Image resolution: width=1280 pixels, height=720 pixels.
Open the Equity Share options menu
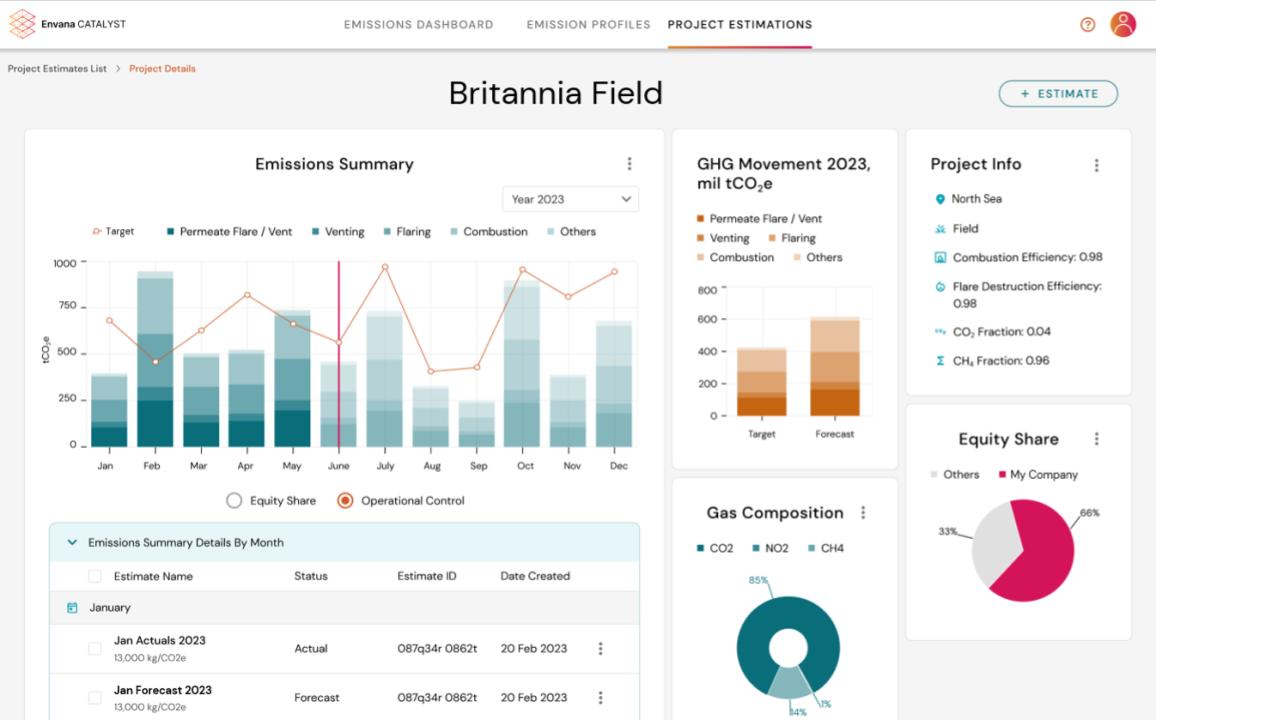click(x=1097, y=438)
